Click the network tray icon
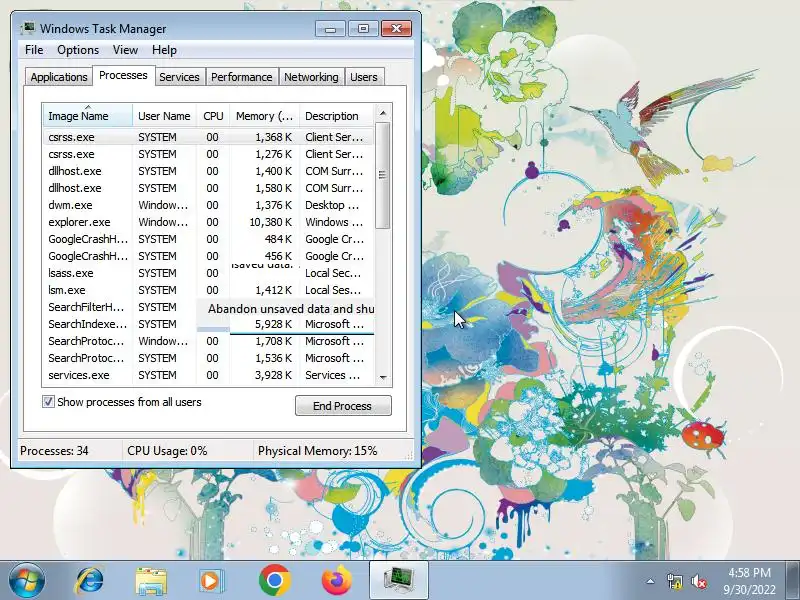800x600 pixels. tap(674, 581)
